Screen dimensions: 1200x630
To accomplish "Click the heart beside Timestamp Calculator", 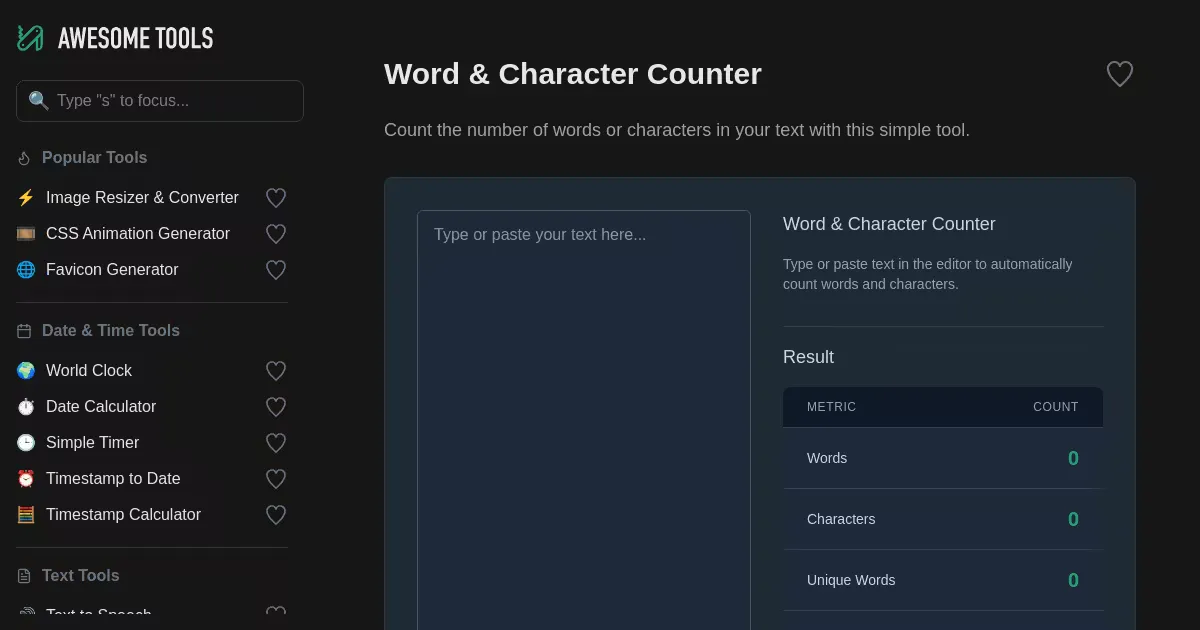I will pos(276,515).
